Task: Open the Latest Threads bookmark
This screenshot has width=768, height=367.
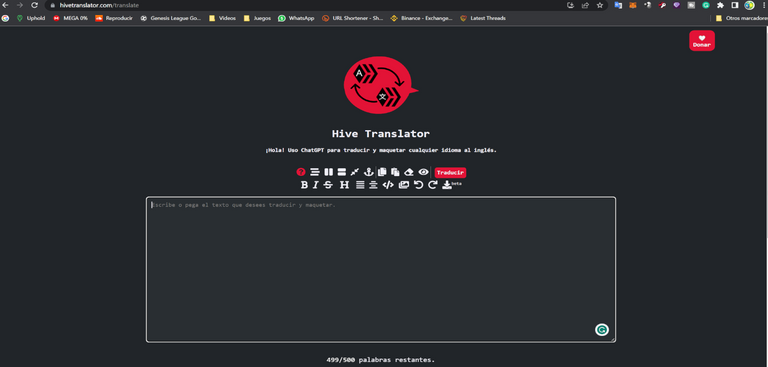Action: pos(483,18)
